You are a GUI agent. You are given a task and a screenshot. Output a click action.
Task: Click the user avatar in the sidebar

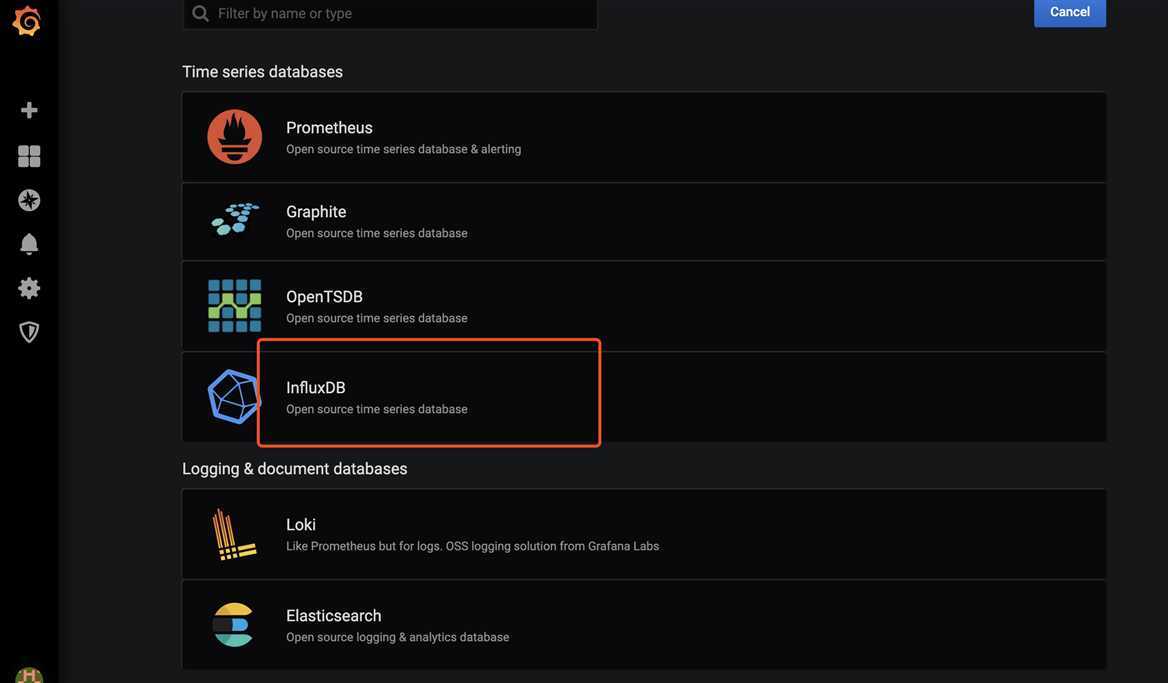29,675
